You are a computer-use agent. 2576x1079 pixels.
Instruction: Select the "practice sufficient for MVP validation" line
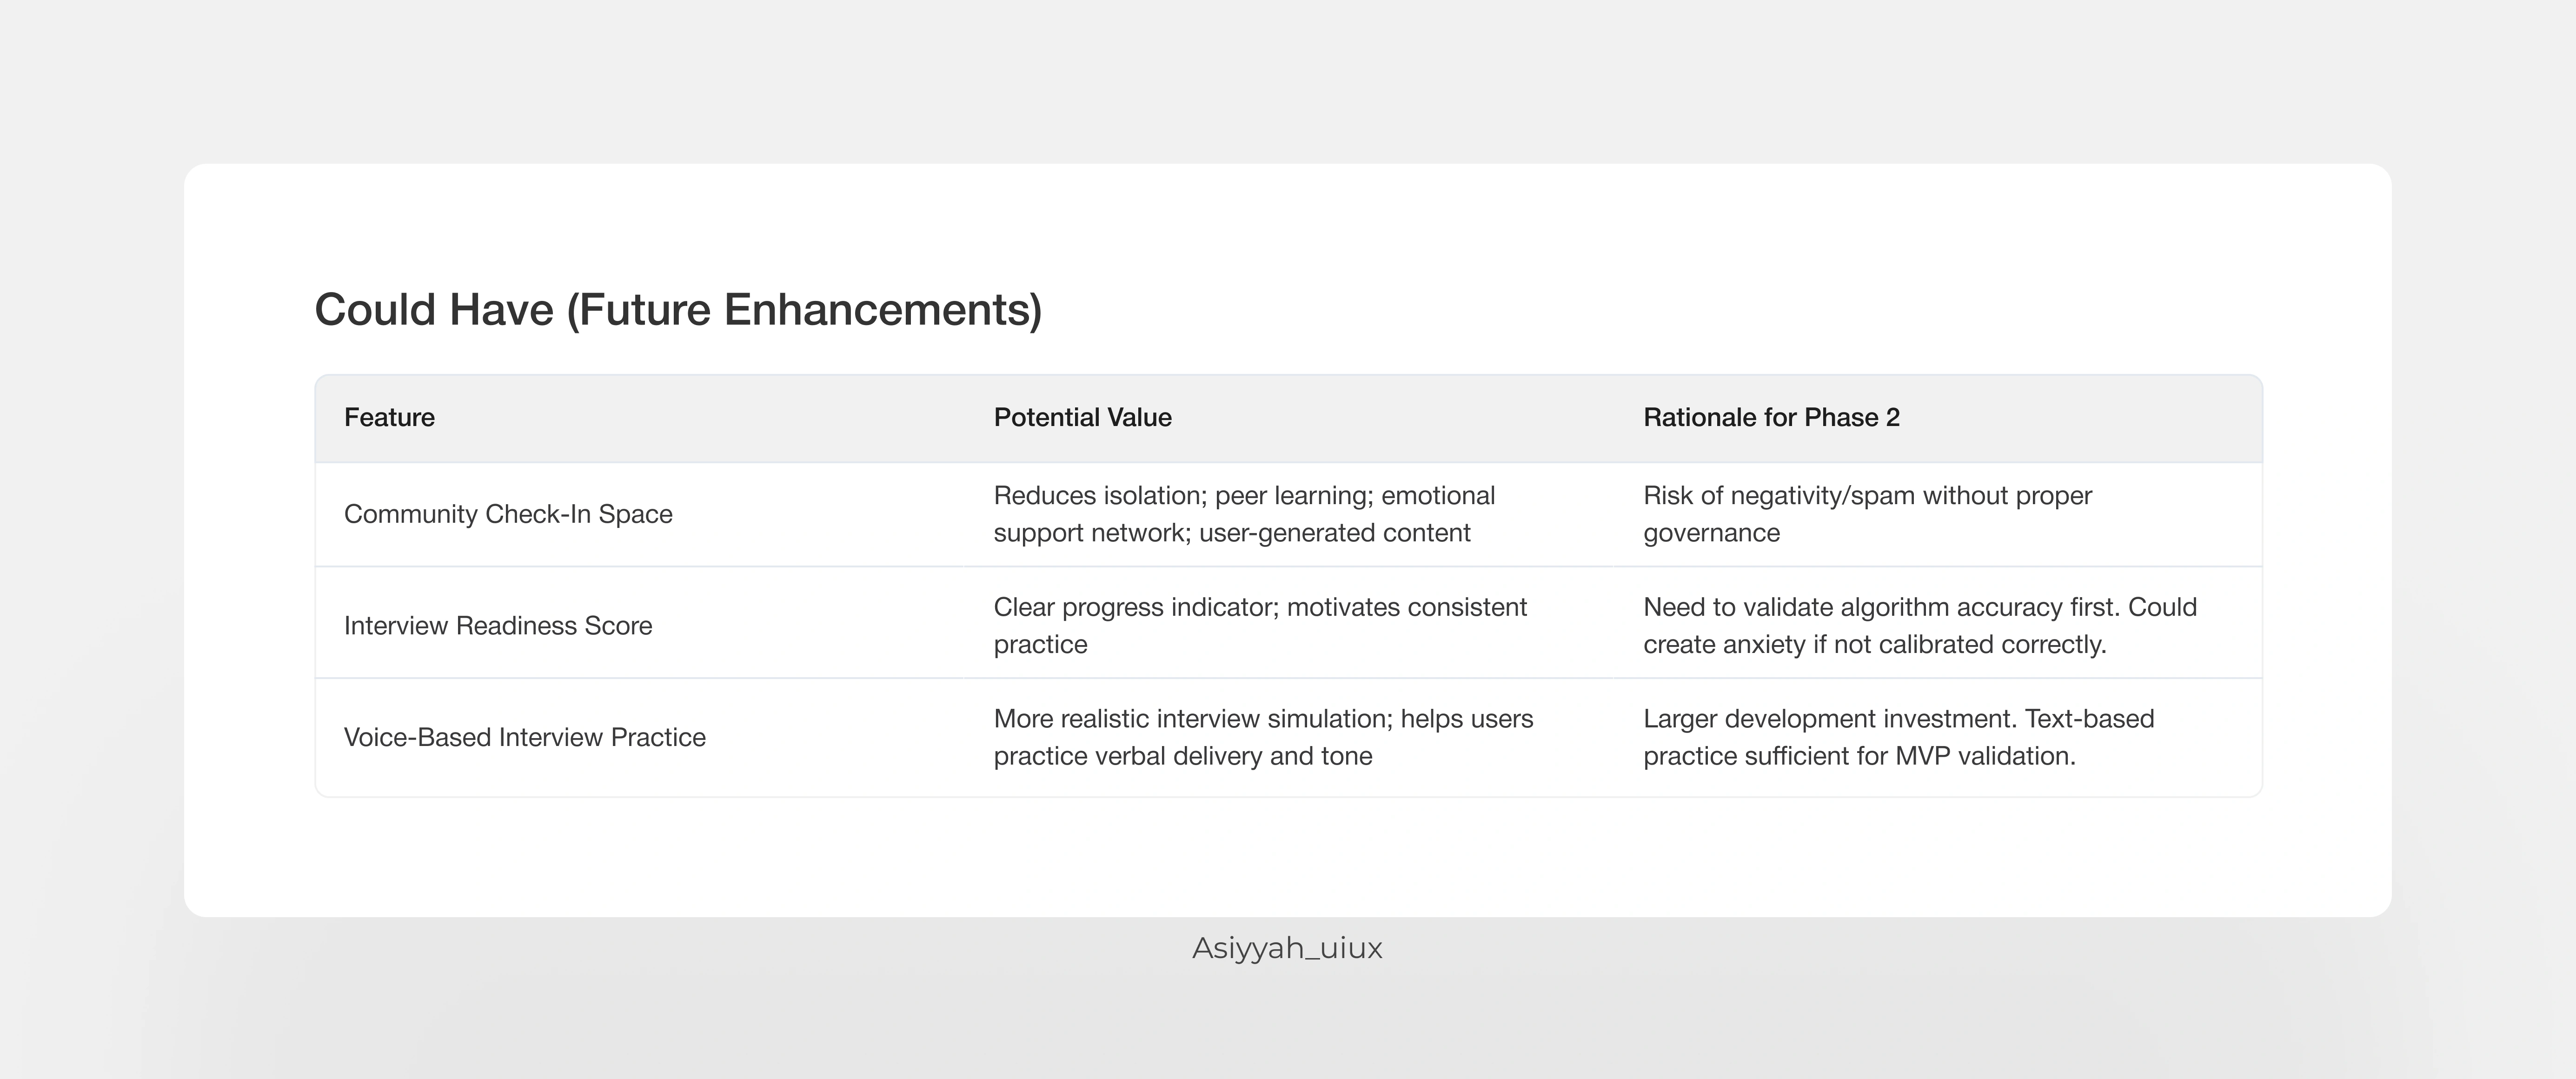(x=1859, y=756)
